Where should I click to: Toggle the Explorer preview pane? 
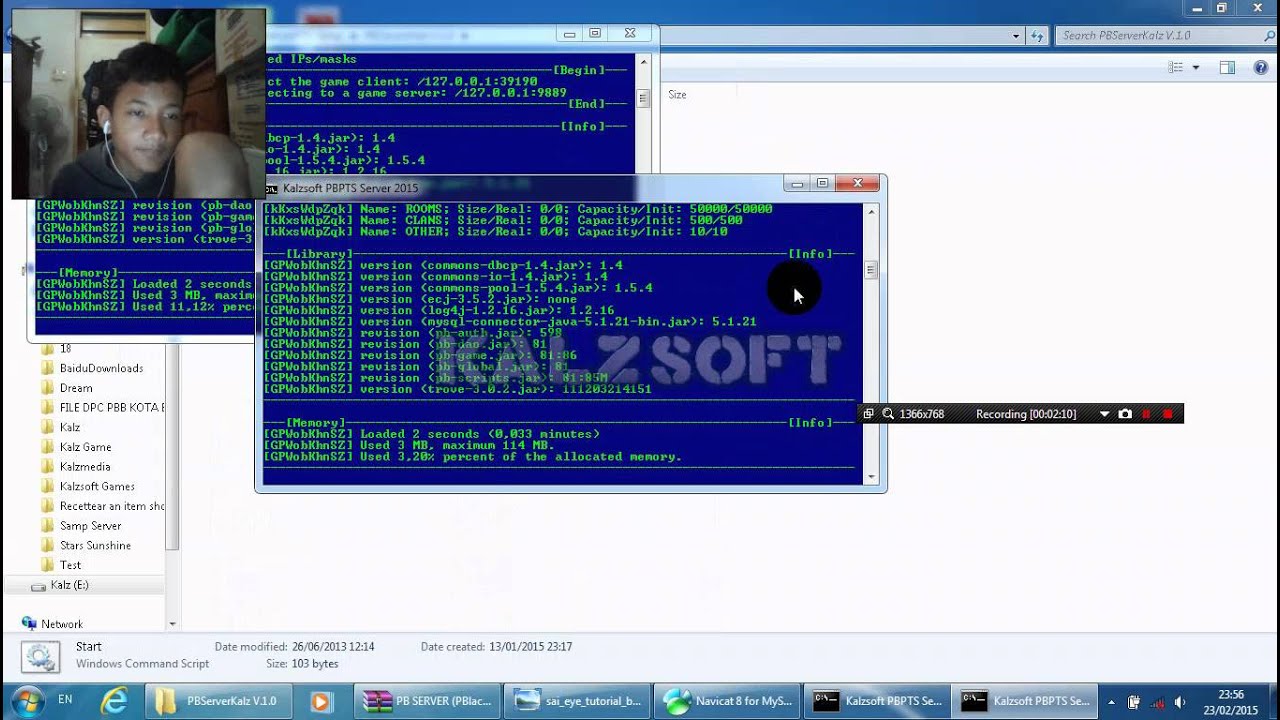1227,67
